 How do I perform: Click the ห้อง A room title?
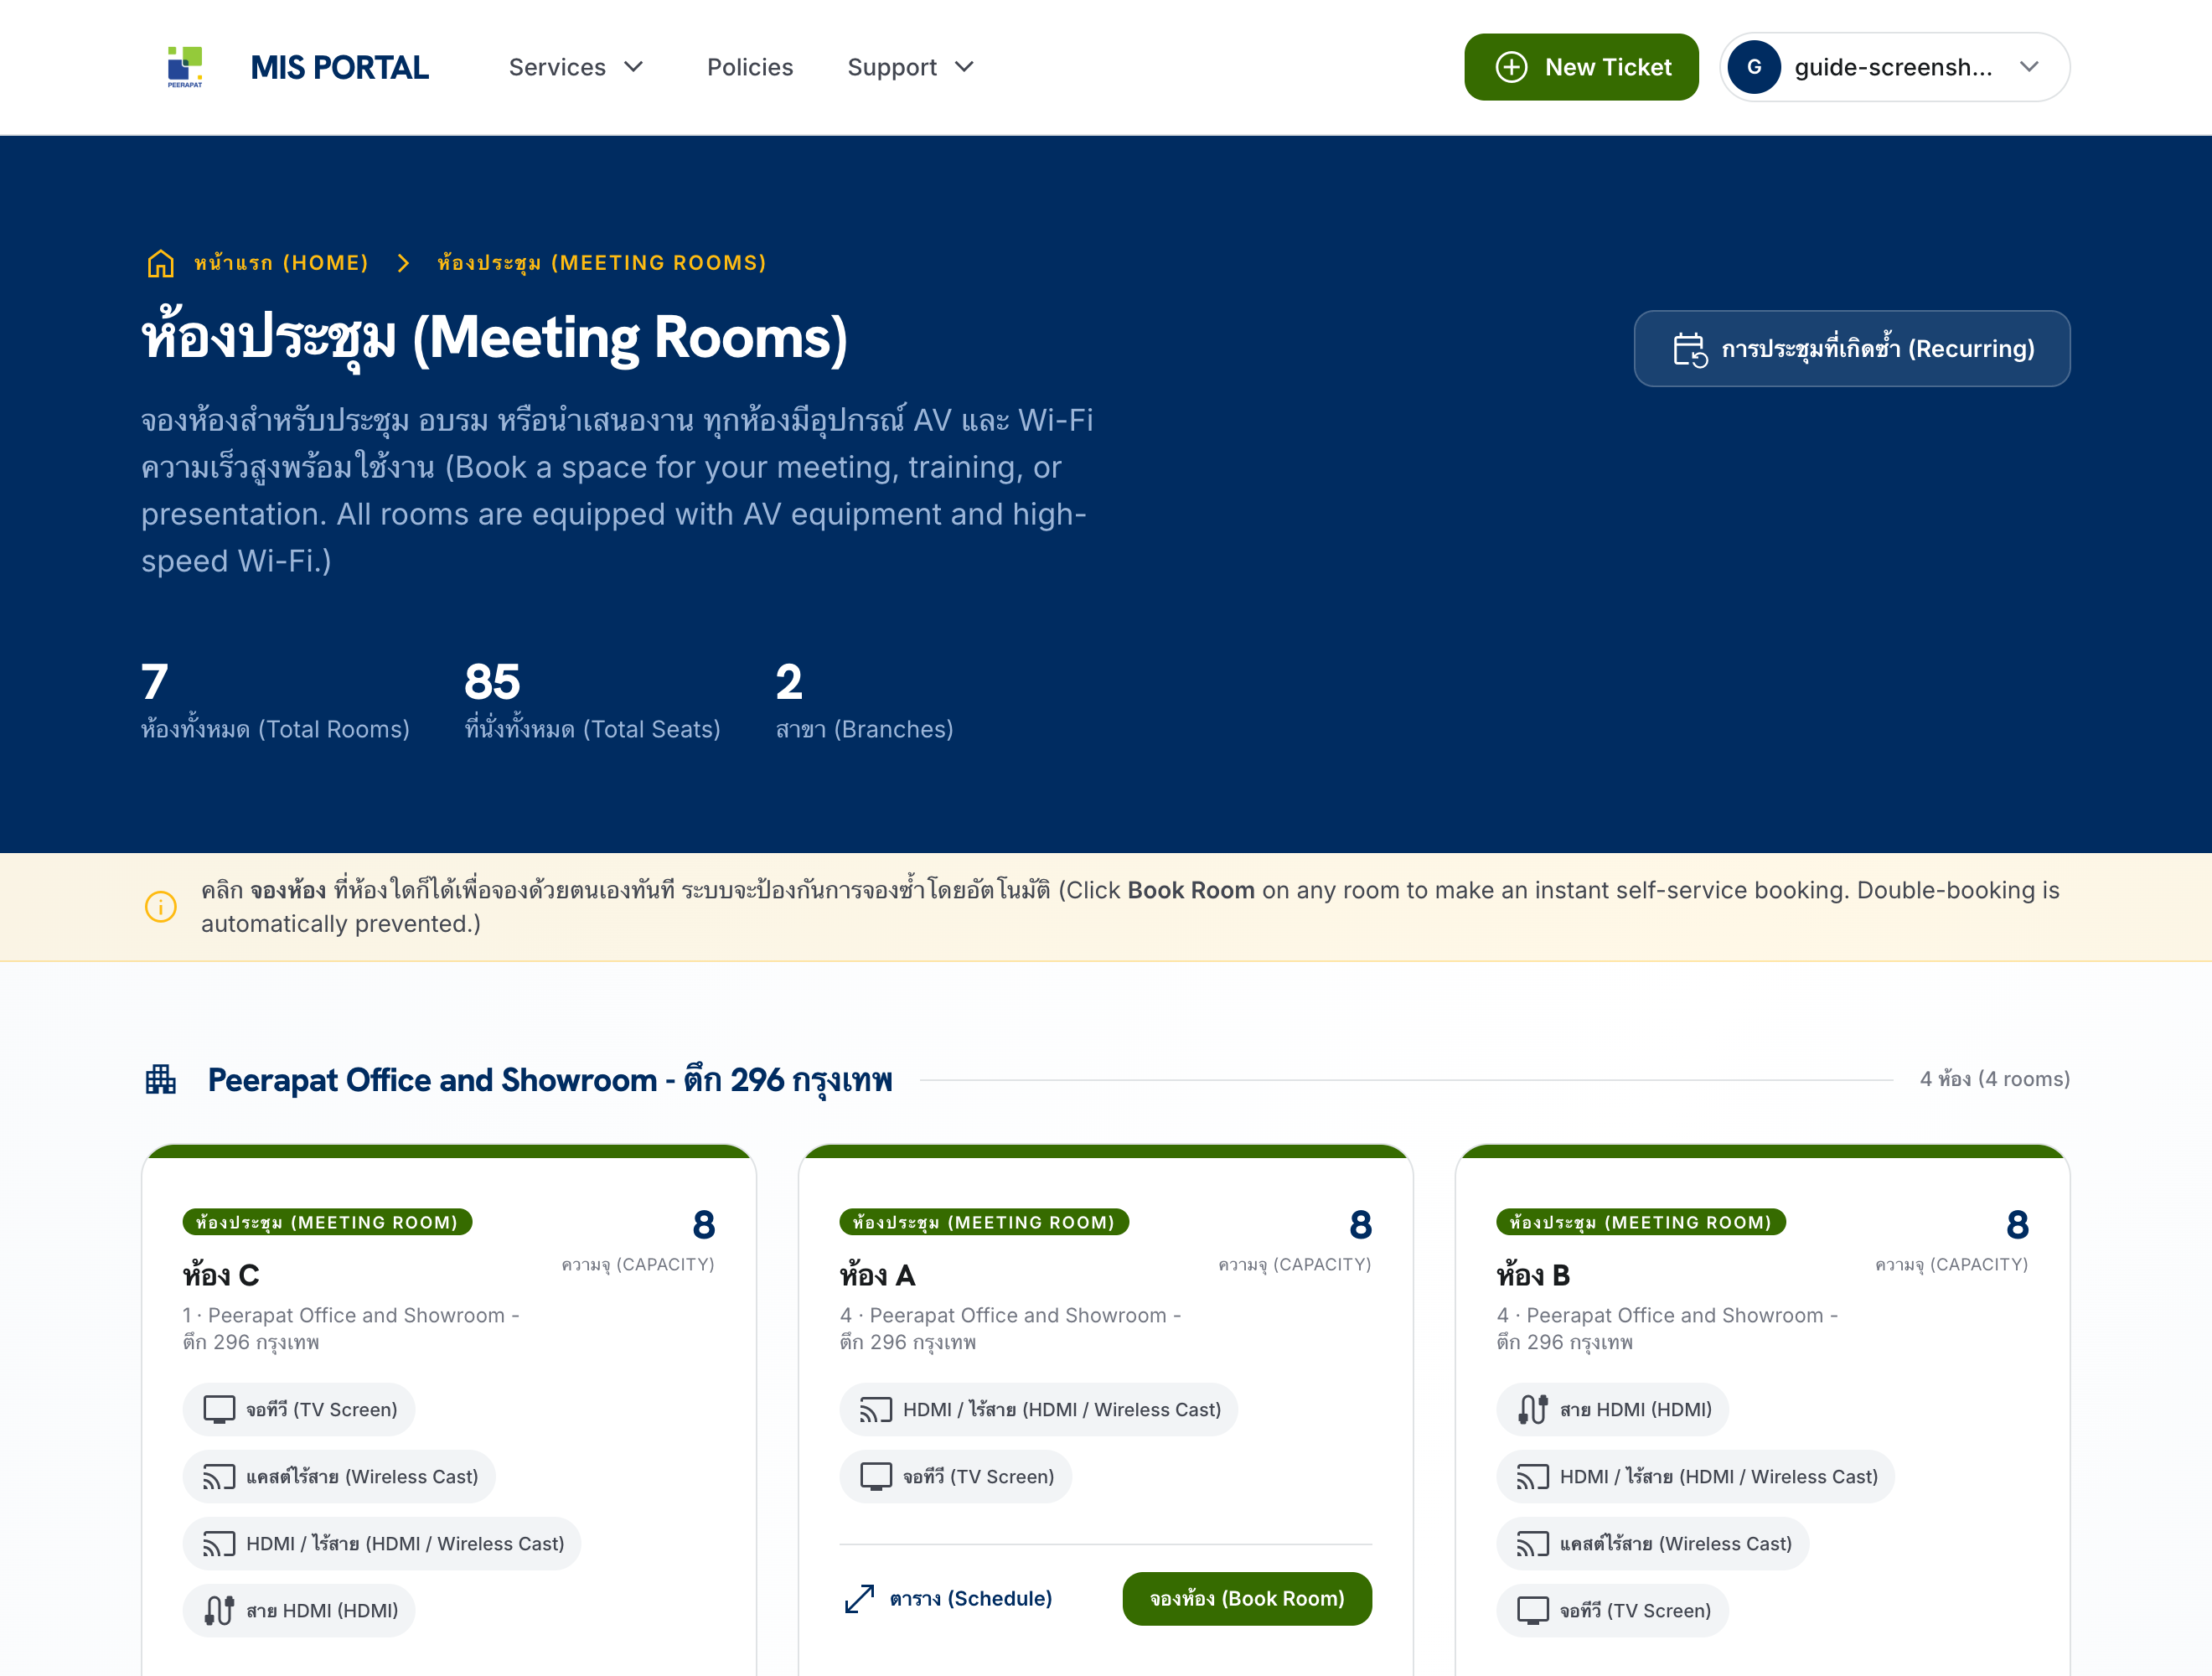(877, 1275)
